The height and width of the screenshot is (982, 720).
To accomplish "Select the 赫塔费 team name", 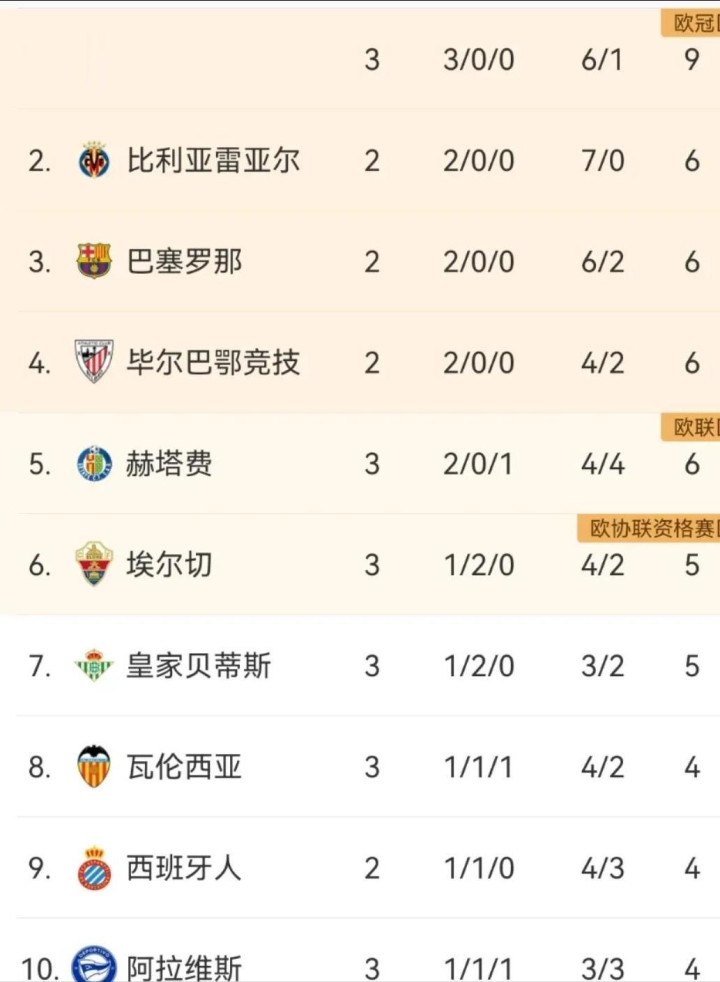I will 169,464.
